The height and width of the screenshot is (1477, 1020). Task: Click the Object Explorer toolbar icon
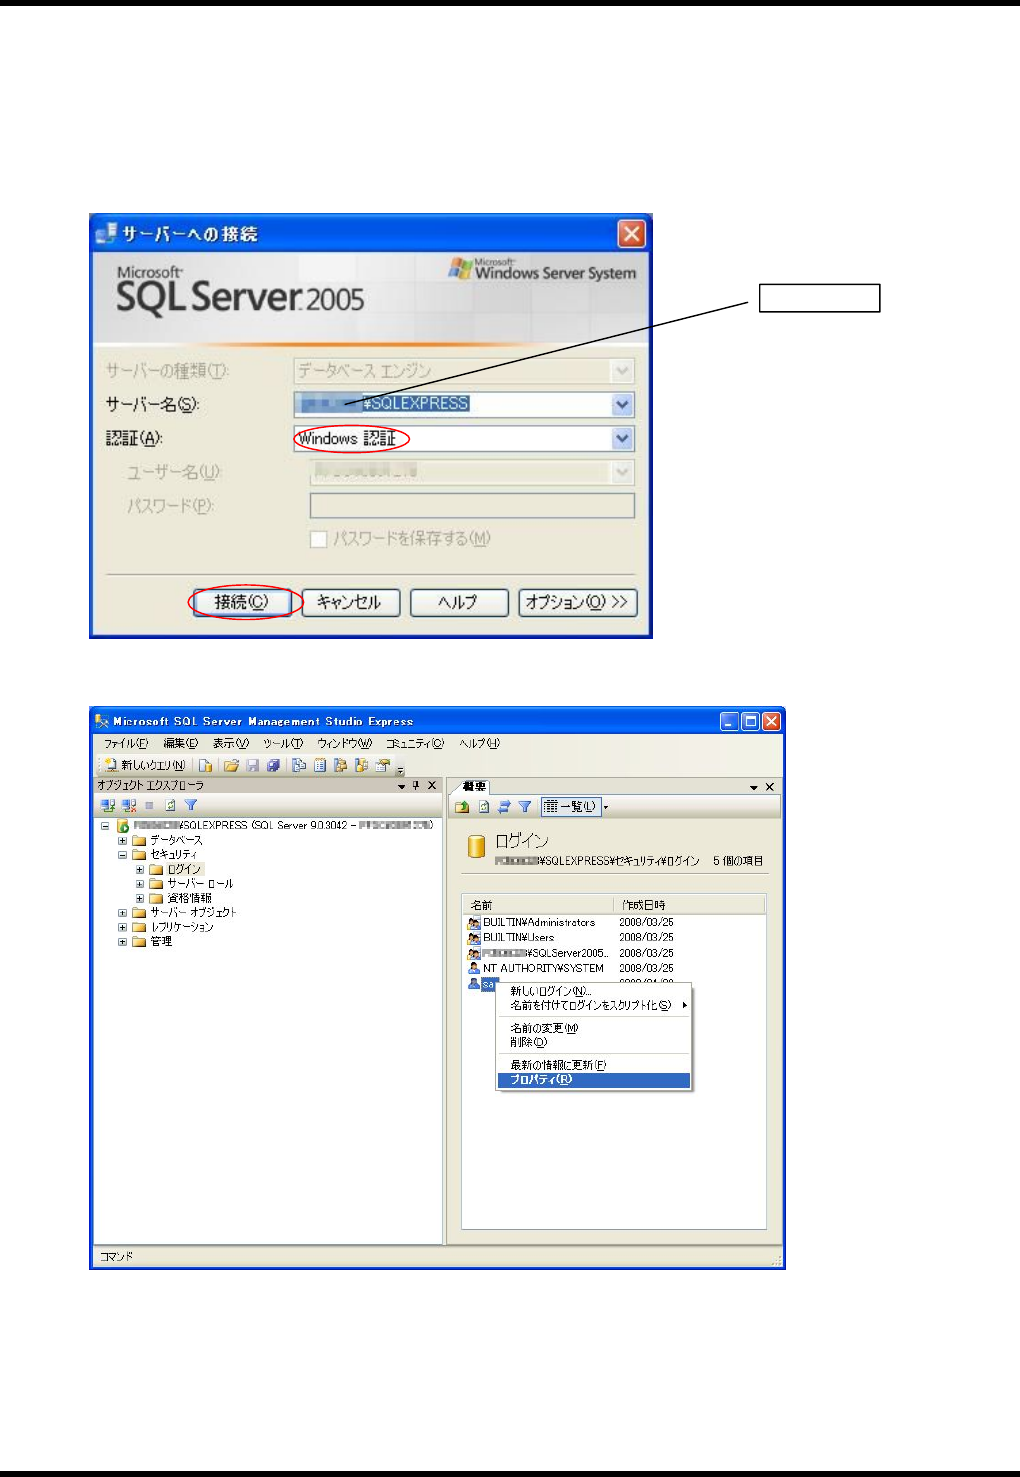[x=341, y=766]
